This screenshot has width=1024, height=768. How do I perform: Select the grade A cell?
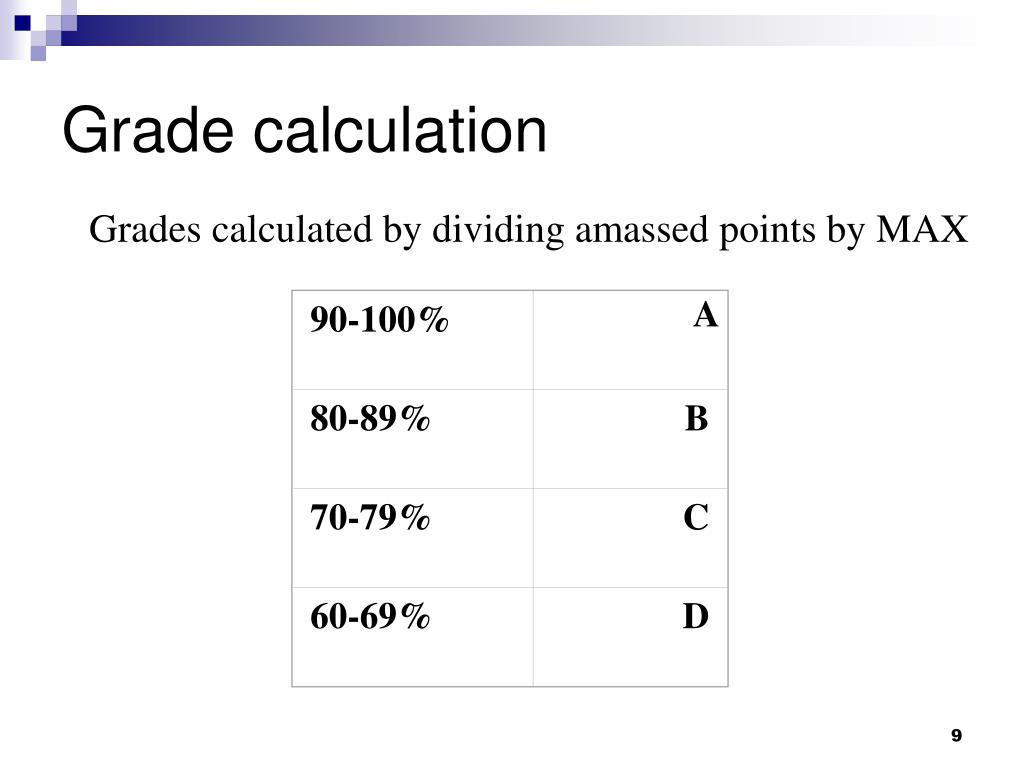(630, 340)
